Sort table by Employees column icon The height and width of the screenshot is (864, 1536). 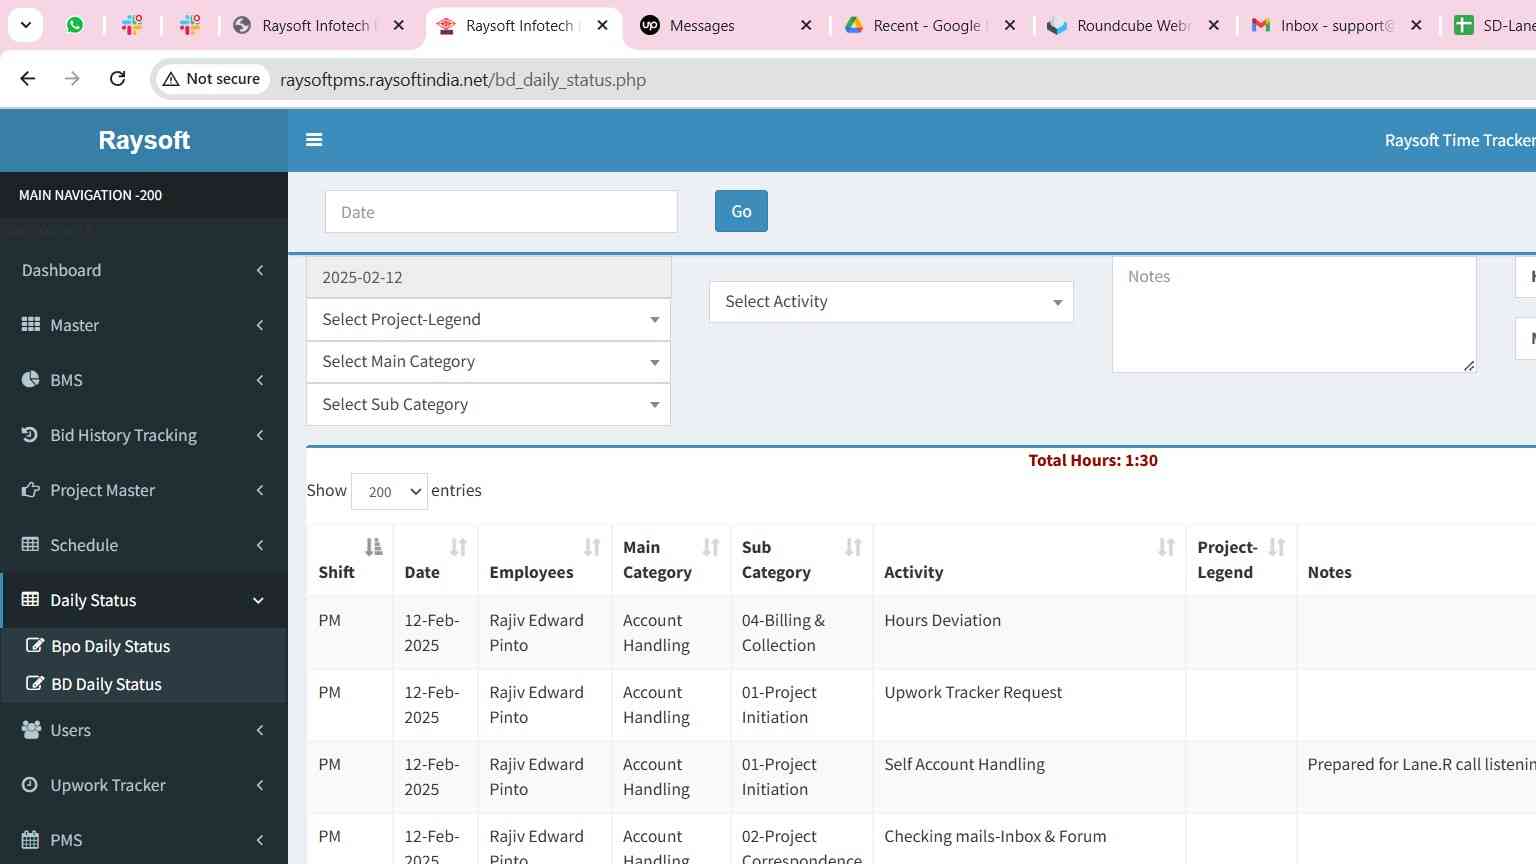click(x=592, y=546)
